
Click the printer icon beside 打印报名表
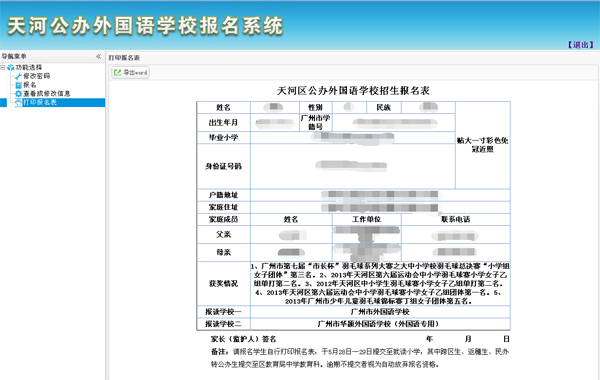click(x=18, y=103)
